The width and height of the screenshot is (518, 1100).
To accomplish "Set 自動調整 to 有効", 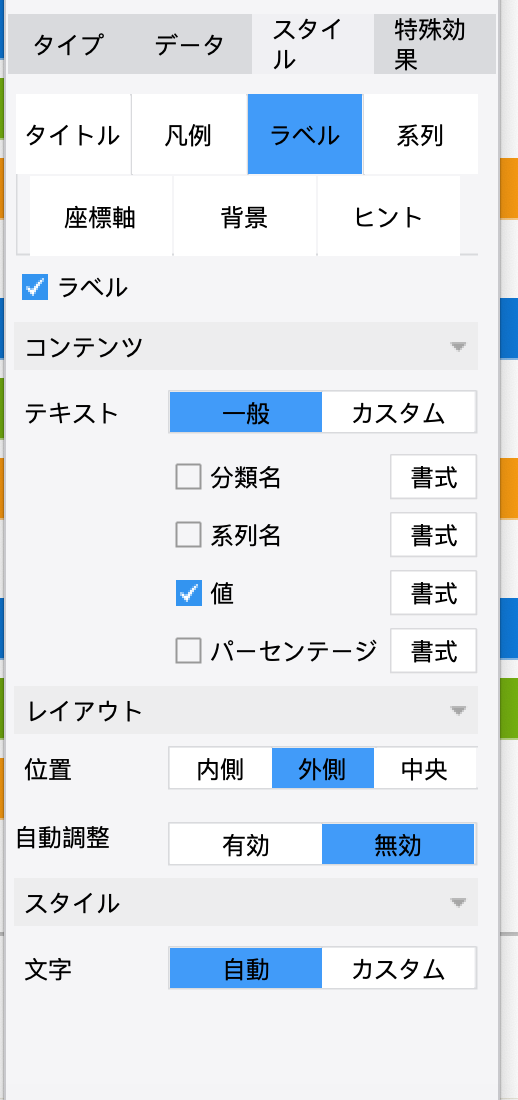I will pos(246,844).
